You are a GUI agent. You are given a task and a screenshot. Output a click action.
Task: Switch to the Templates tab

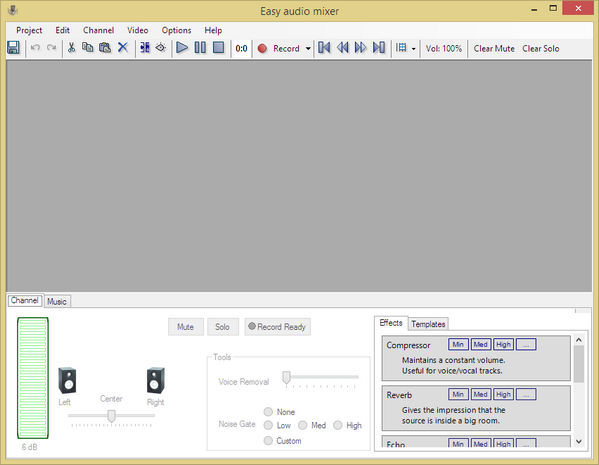coord(428,324)
